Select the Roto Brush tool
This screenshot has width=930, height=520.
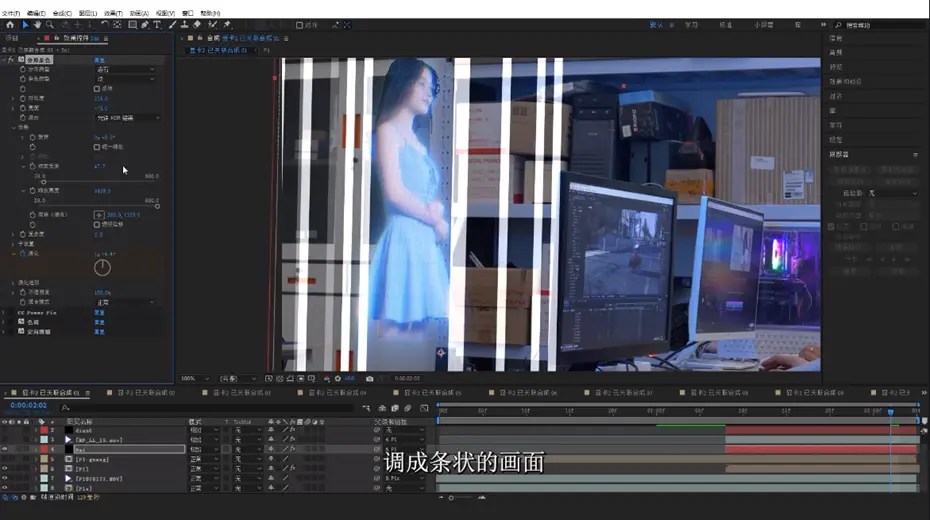click(212, 25)
